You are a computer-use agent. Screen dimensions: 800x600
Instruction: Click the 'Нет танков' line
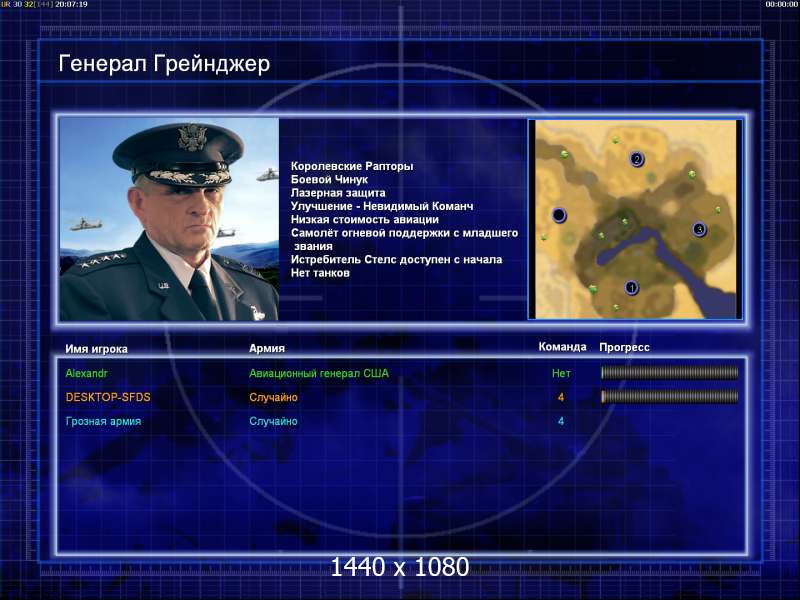coord(320,273)
